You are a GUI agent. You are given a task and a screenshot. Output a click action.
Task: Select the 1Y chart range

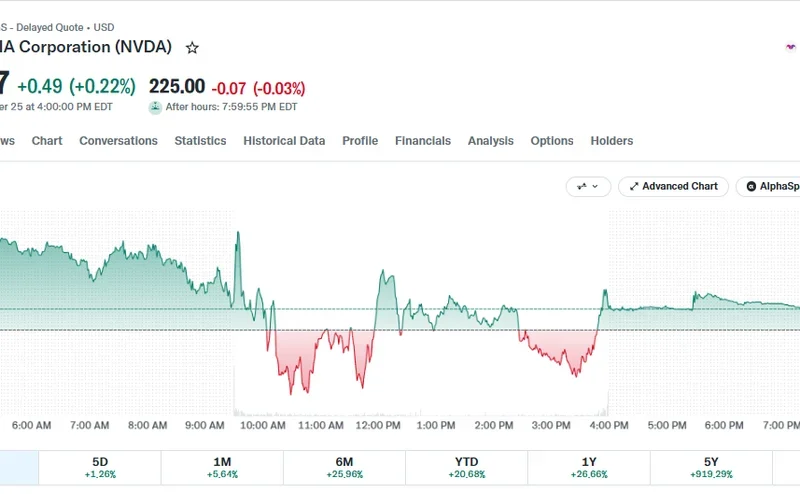click(589, 467)
